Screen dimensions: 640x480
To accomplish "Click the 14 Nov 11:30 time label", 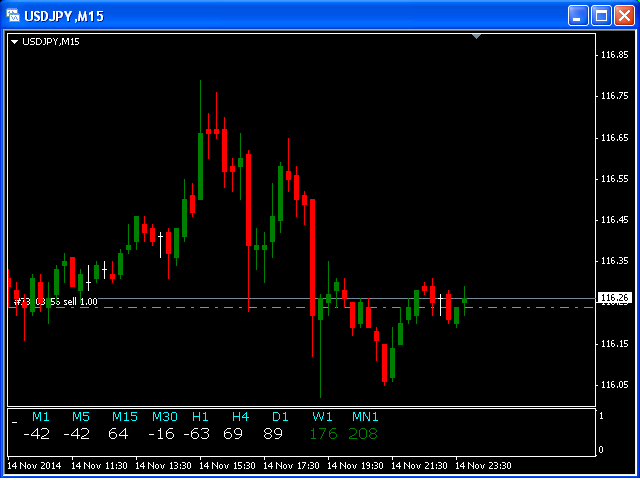I will tap(100, 466).
